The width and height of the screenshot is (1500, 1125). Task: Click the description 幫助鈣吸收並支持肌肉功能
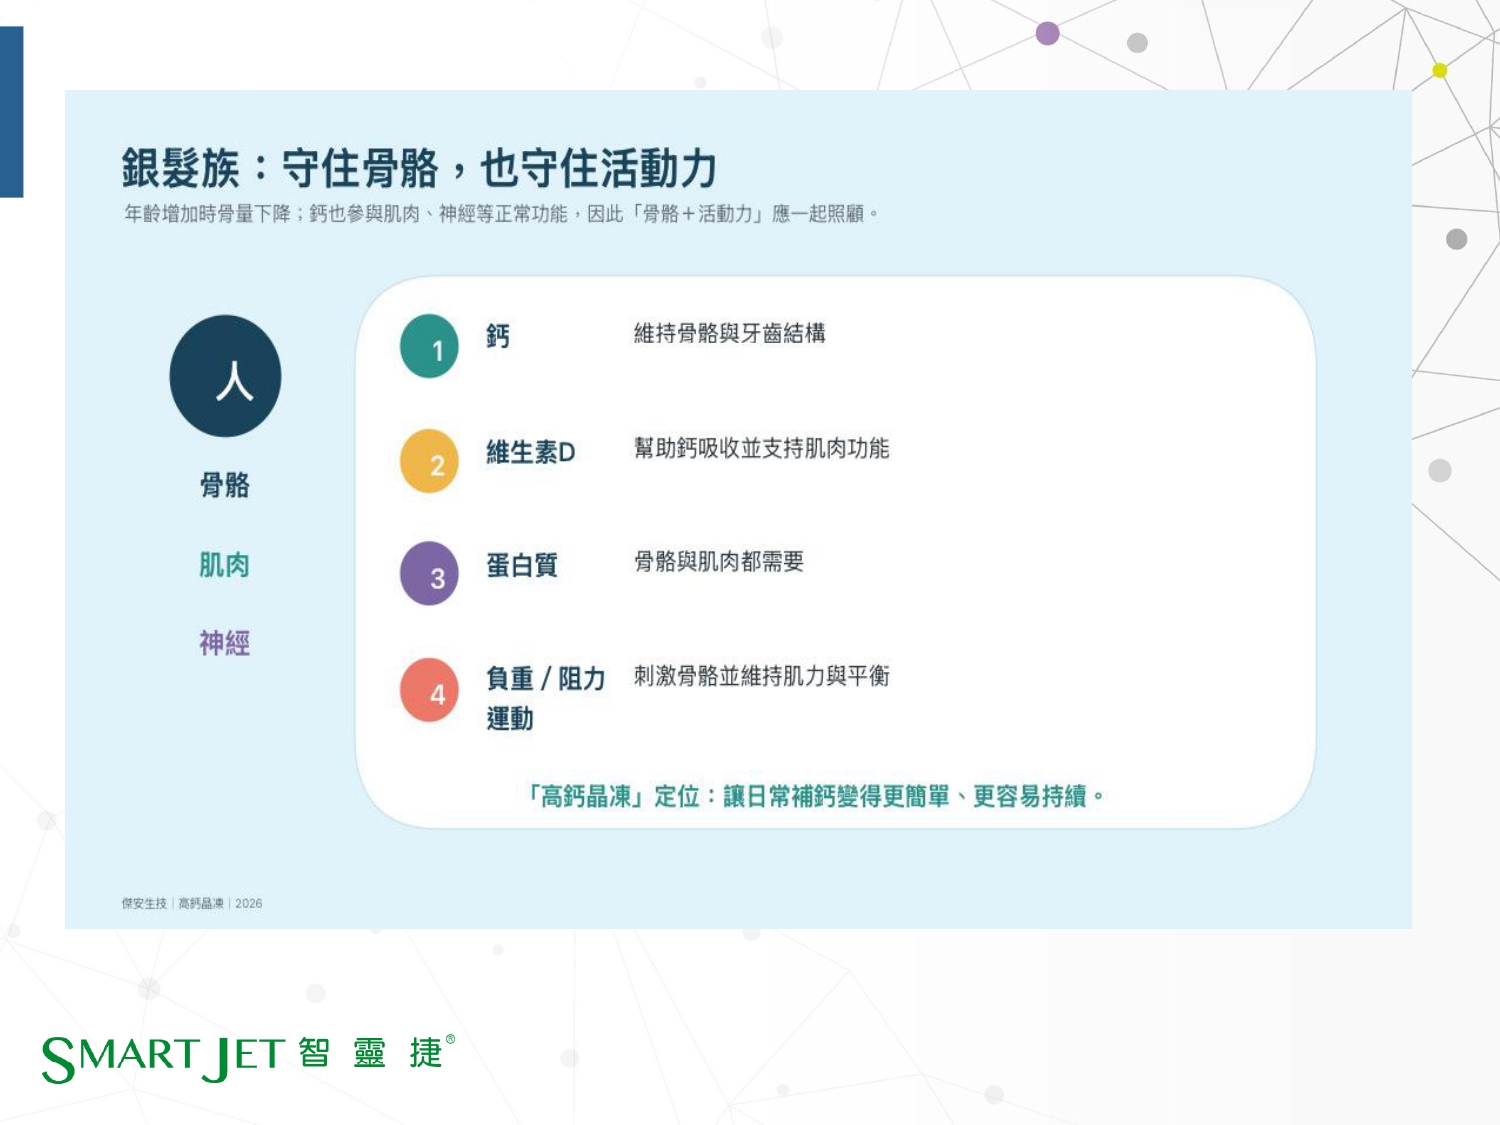coord(762,448)
